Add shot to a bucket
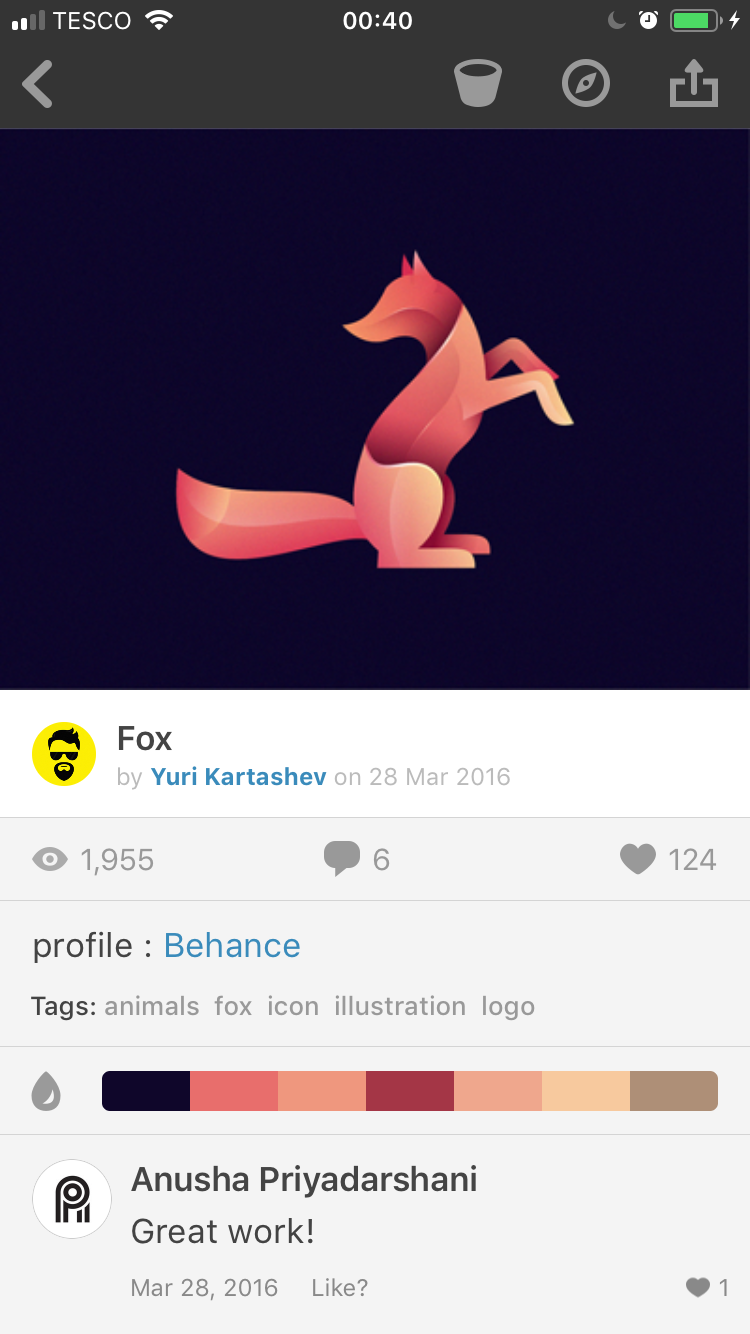The image size is (750, 1334). point(478,84)
